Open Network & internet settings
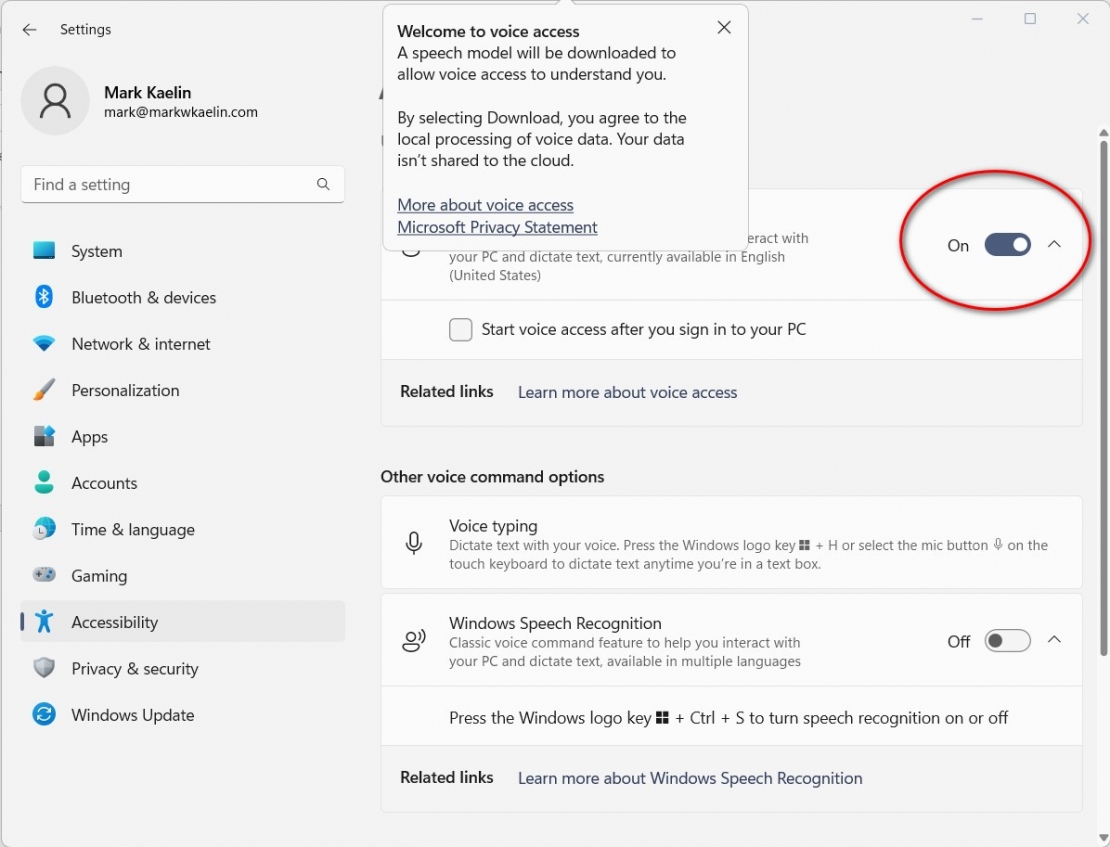1110x847 pixels. coord(140,344)
